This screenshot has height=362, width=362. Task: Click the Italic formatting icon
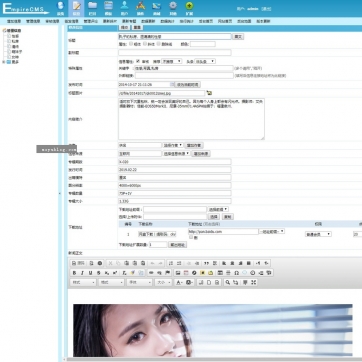tap(82, 273)
